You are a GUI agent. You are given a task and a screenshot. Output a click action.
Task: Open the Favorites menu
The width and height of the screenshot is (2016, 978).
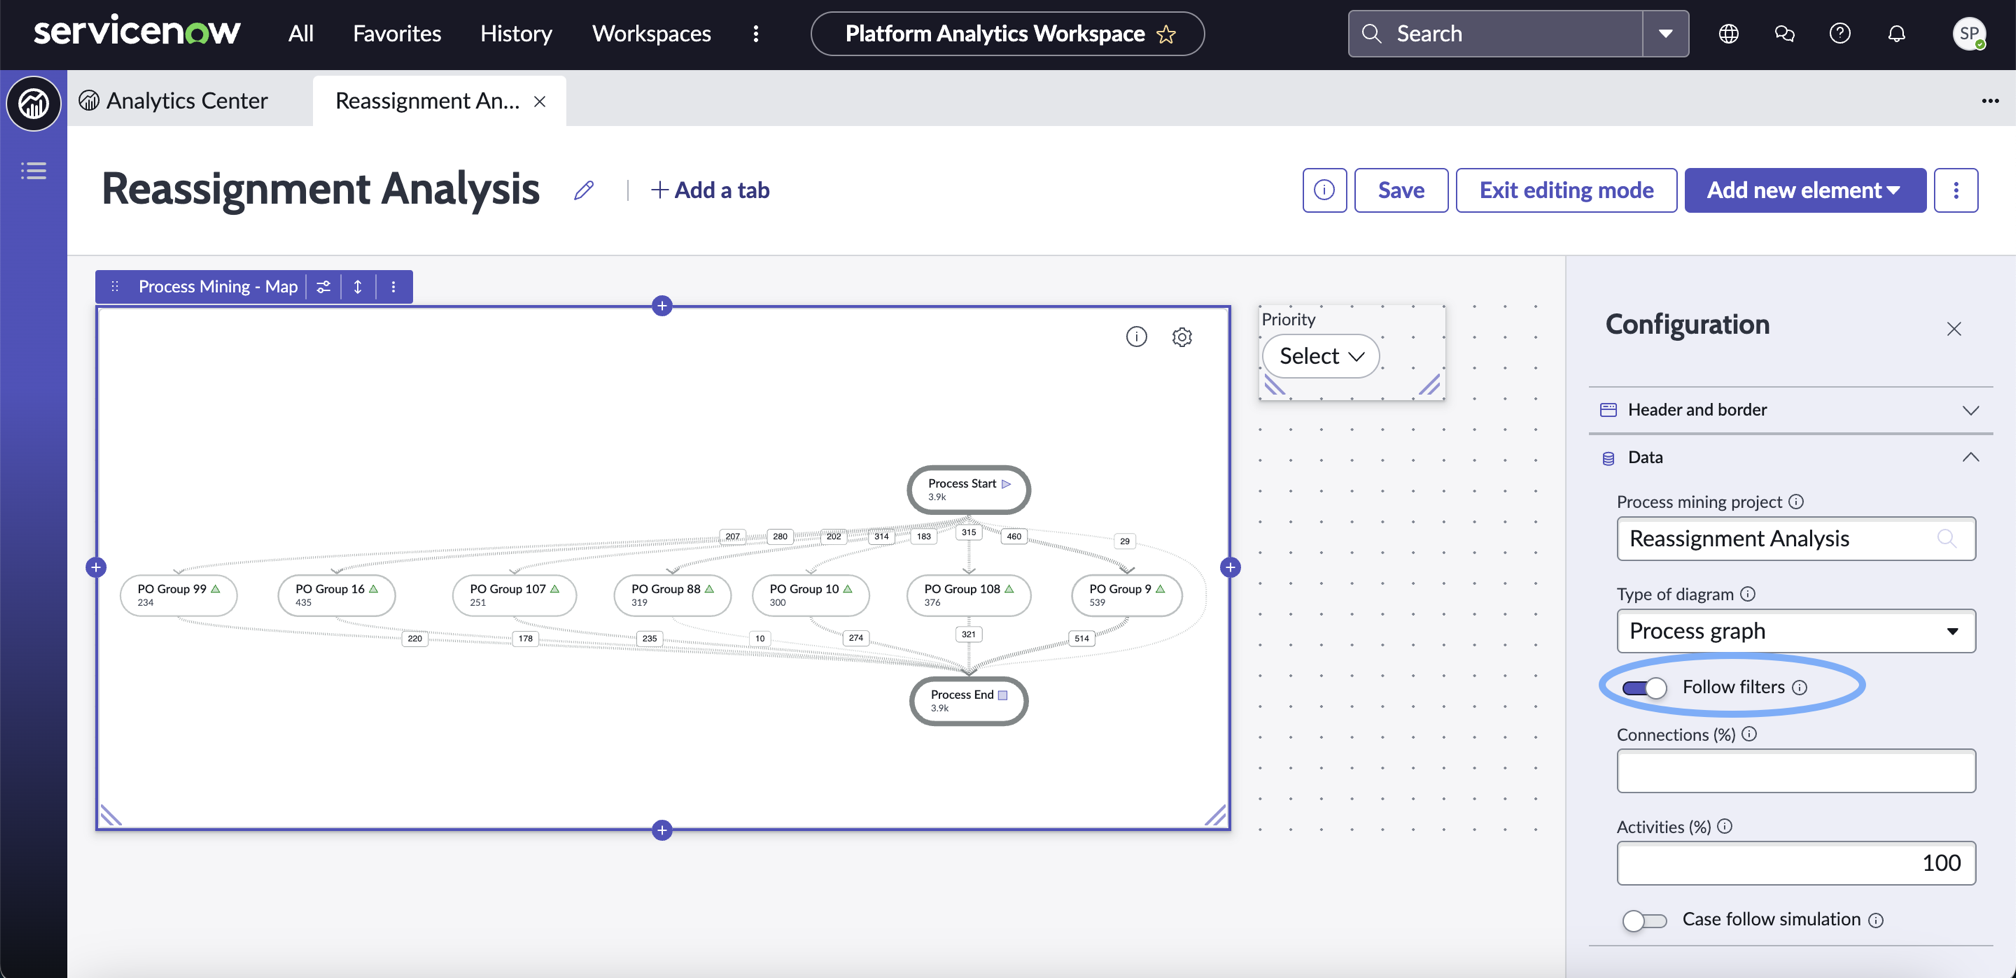click(397, 33)
